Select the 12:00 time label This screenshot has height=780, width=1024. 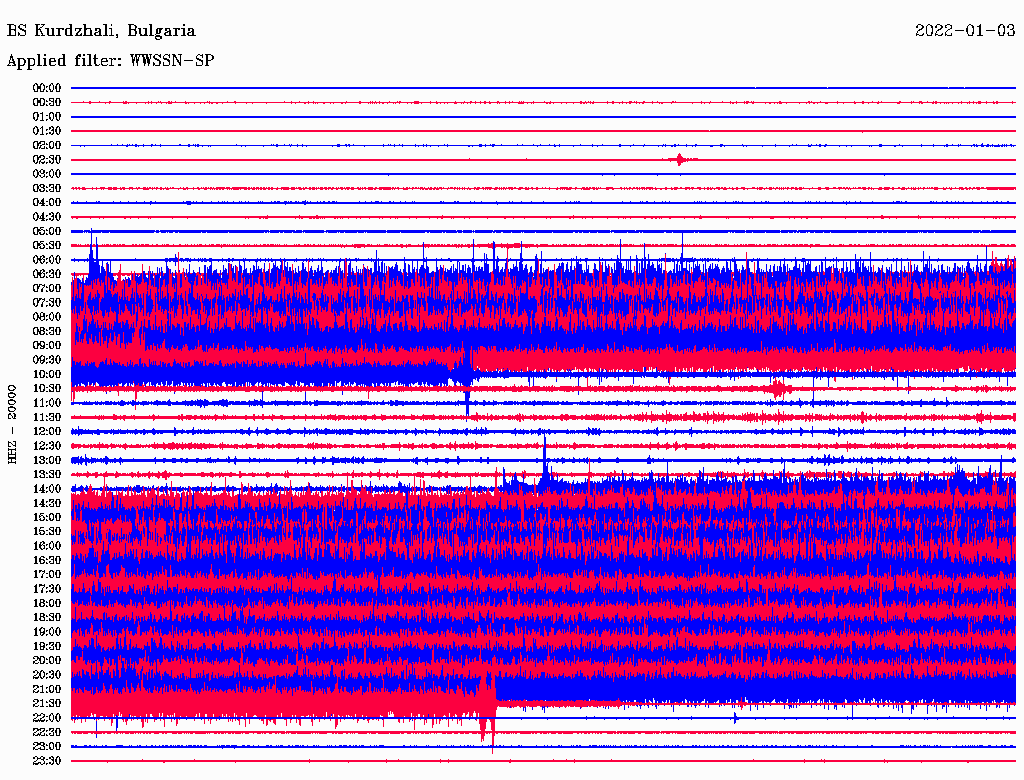pyautogui.click(x=47, y=431)
